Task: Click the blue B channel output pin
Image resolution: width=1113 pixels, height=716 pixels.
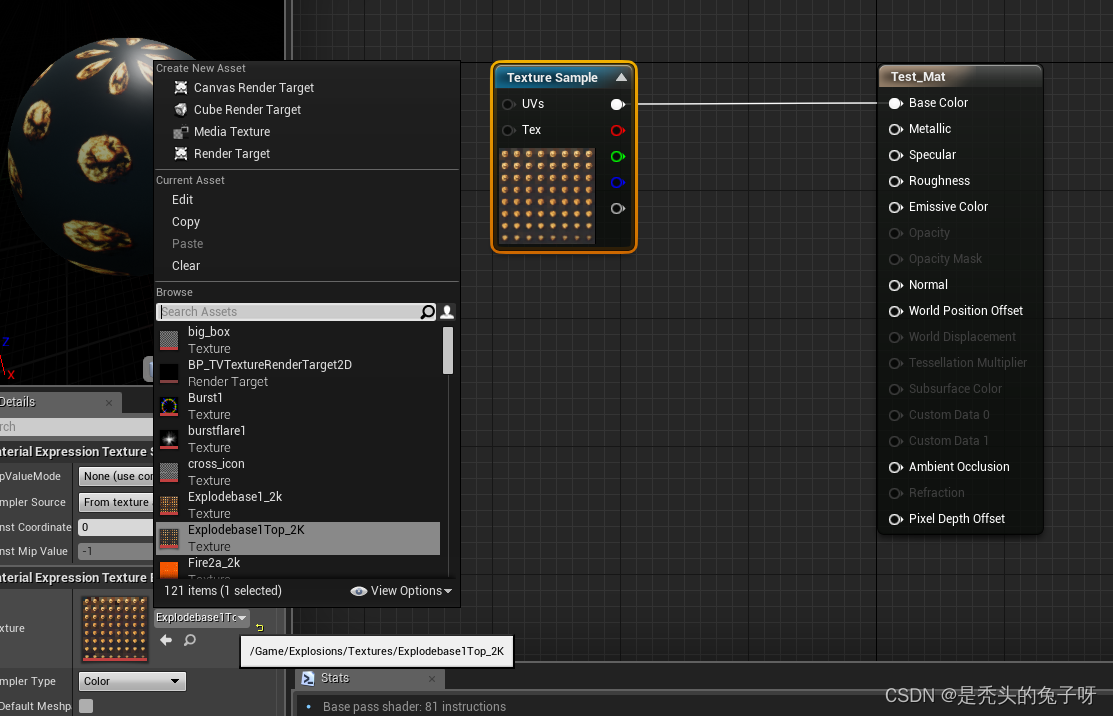Action: 617,182
